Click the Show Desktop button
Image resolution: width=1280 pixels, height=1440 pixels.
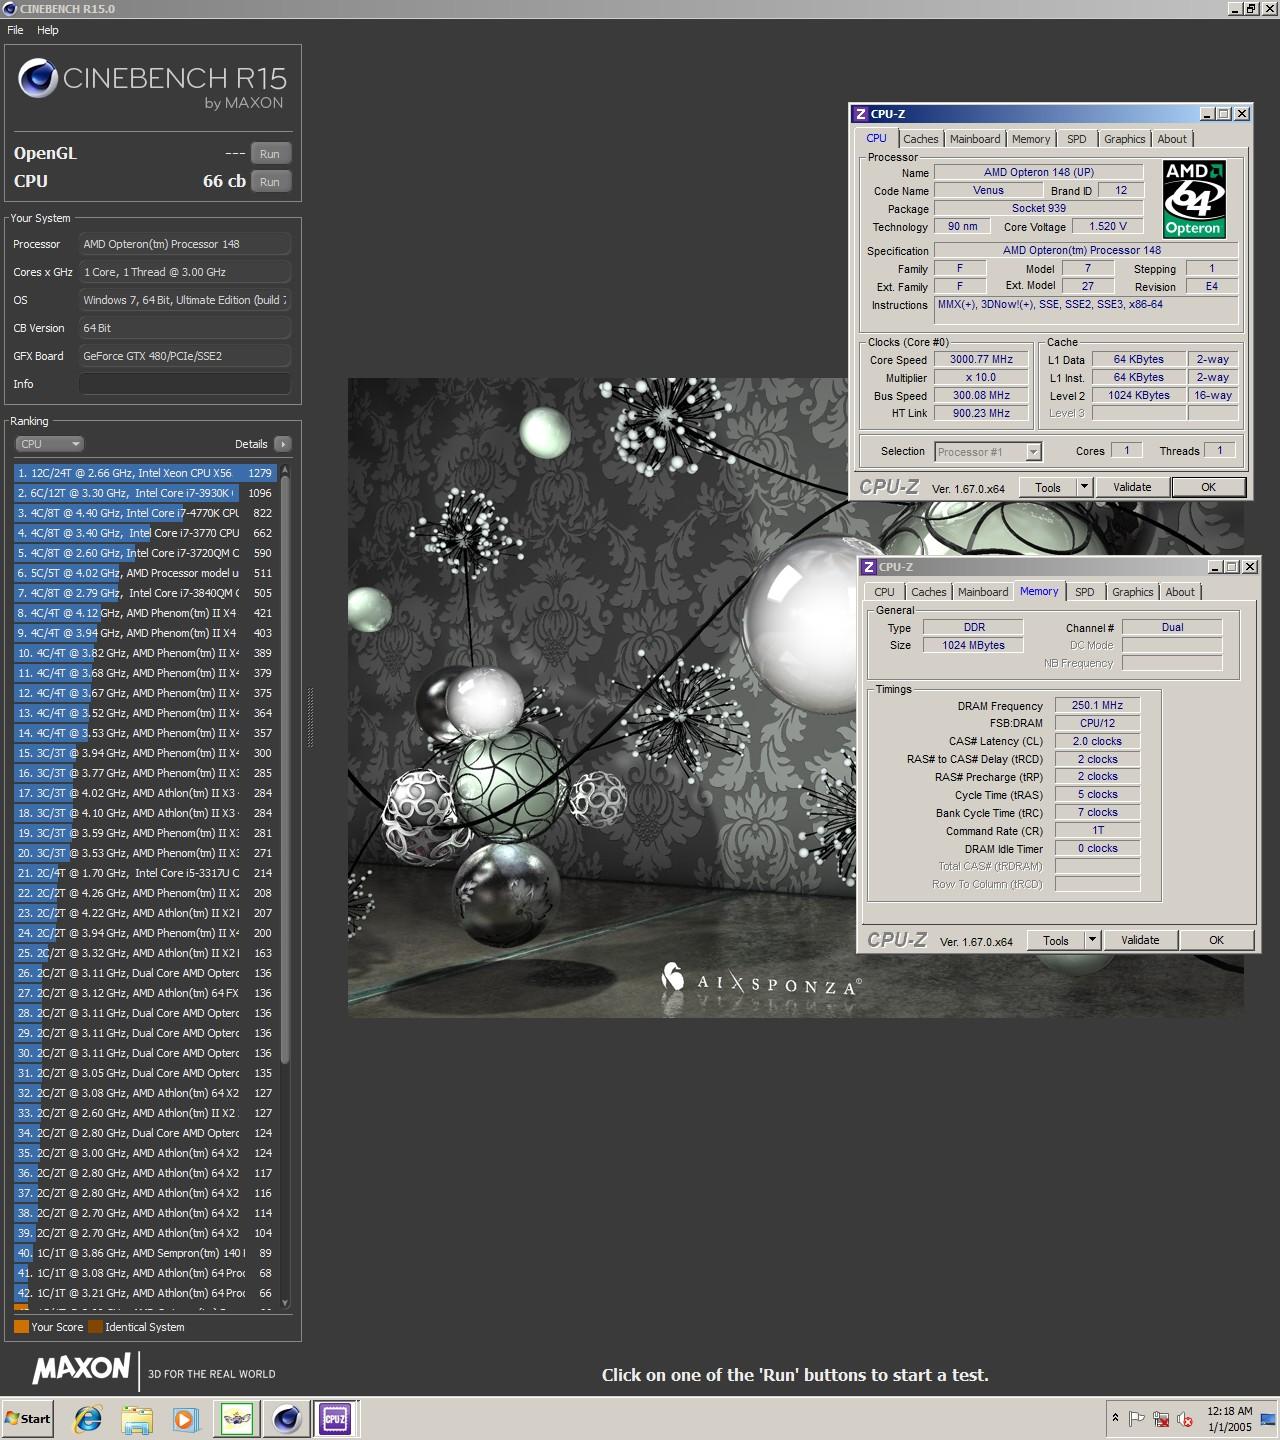[x=1269, y=1418]
